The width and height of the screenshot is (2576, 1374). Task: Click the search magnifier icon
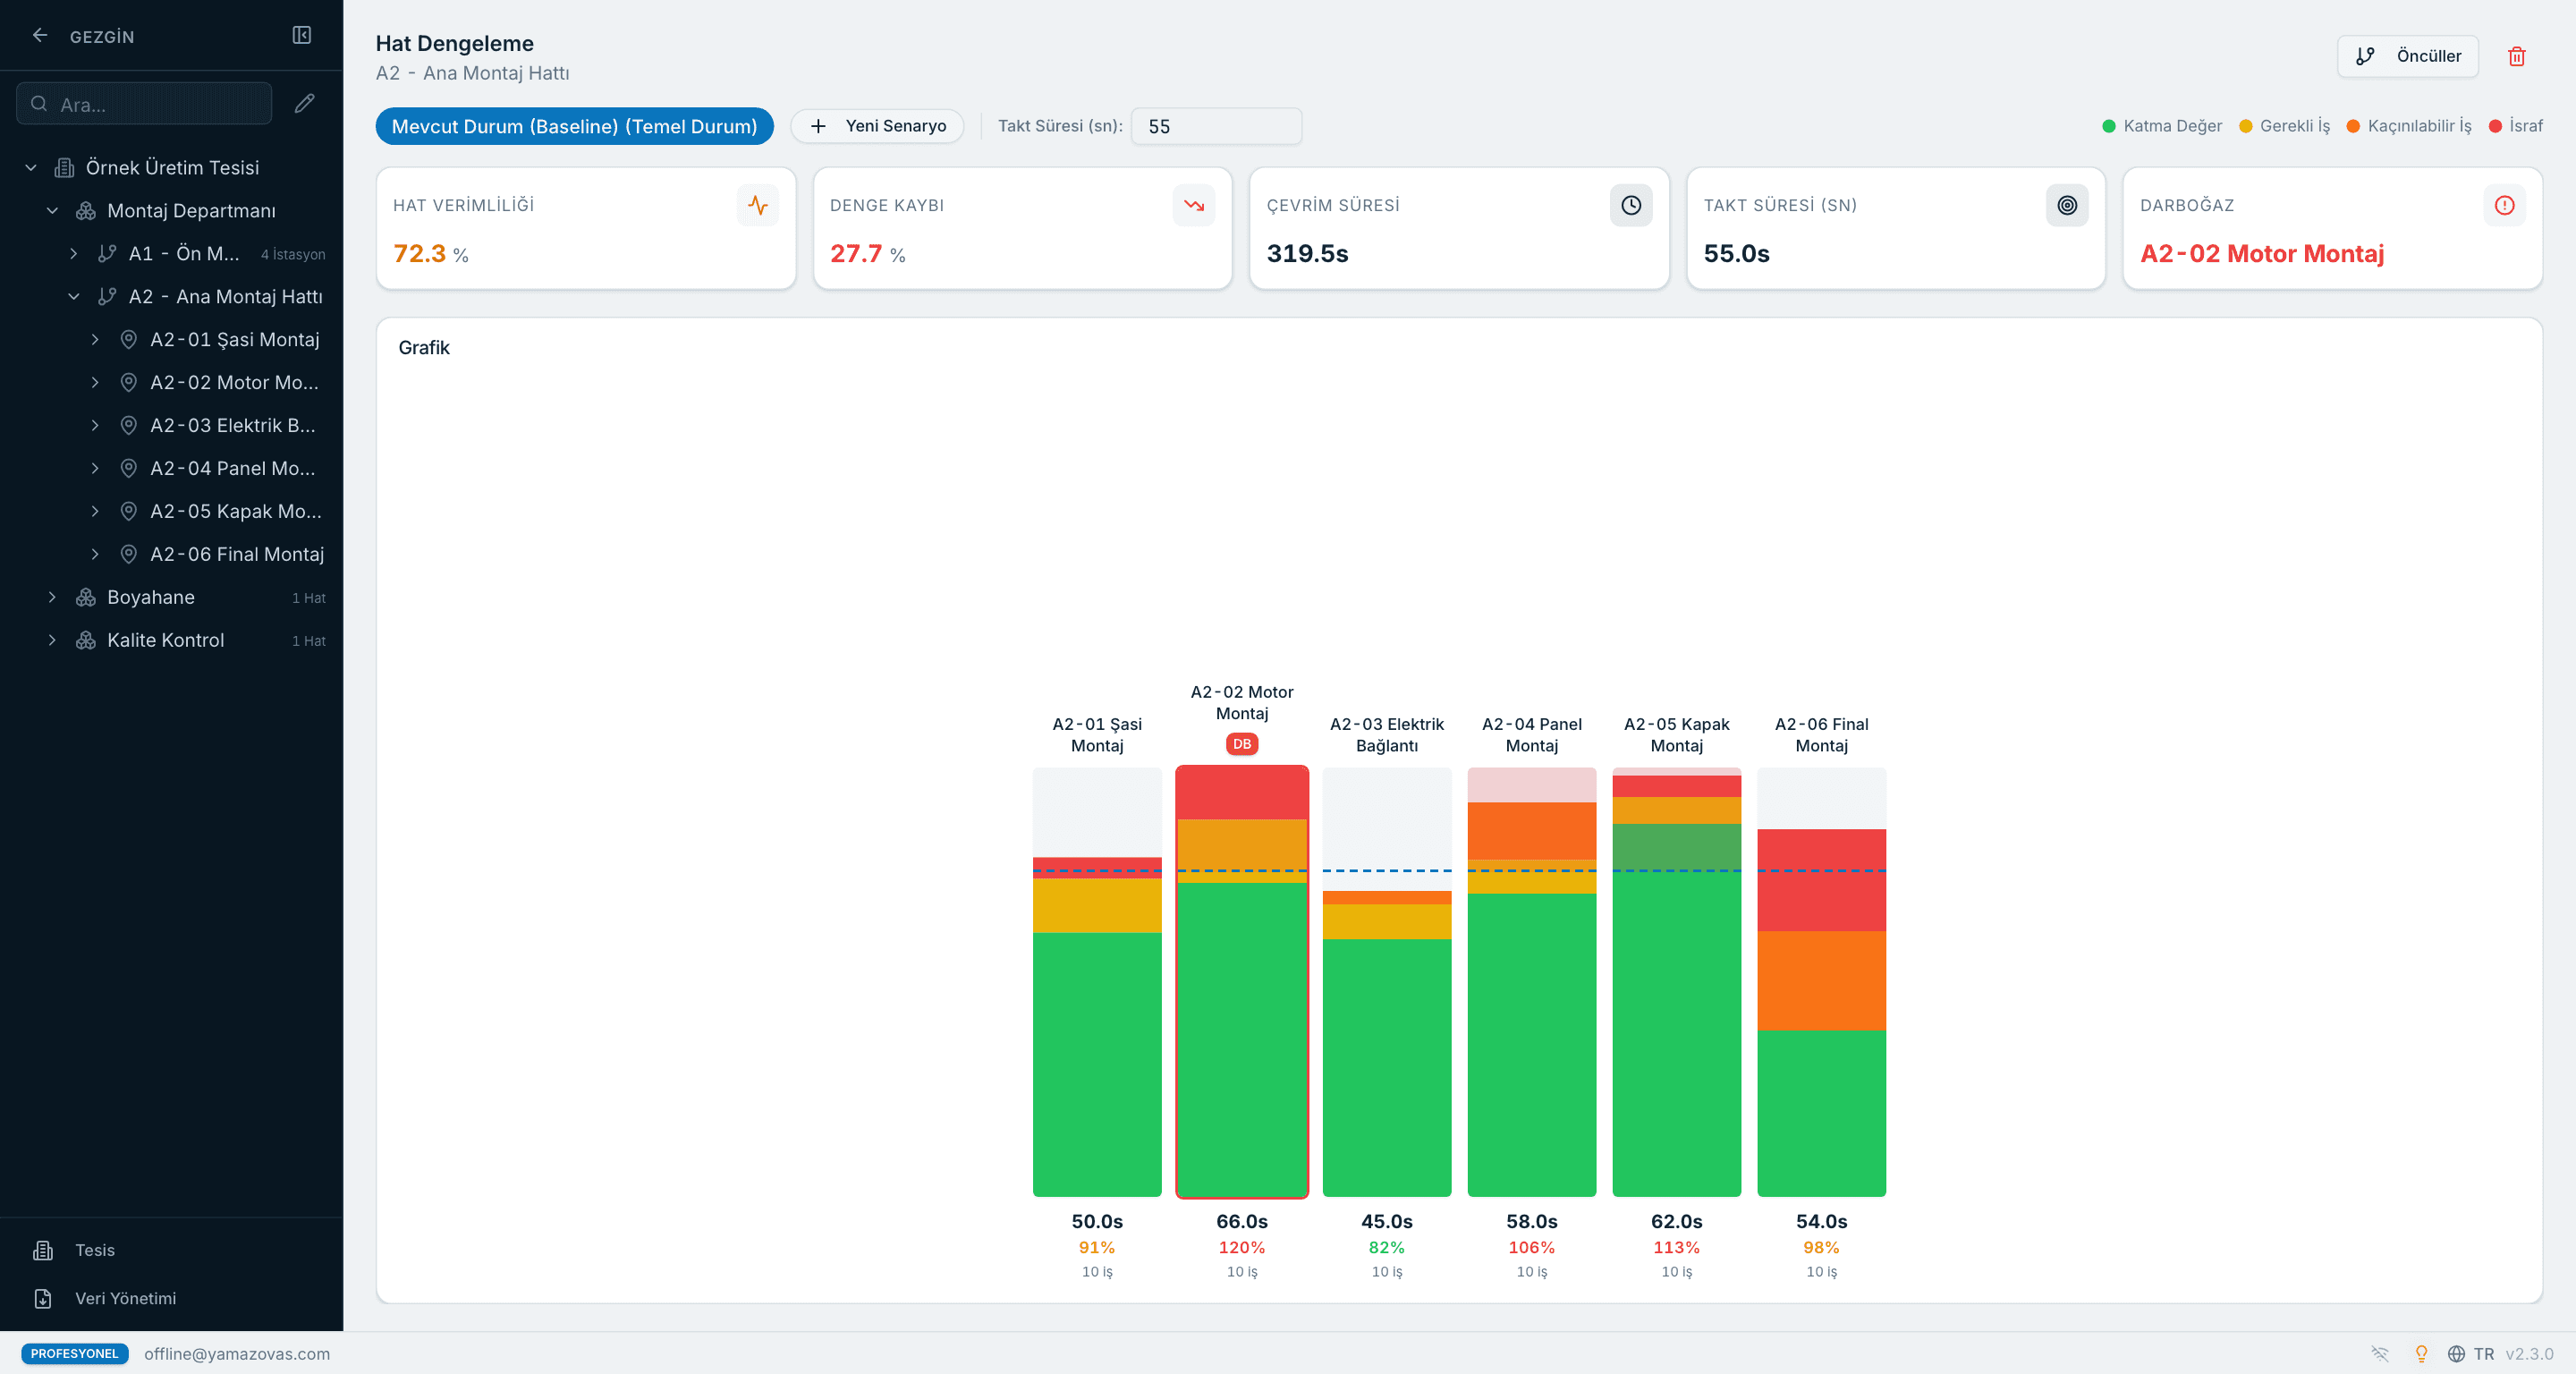tap(39, 103)
